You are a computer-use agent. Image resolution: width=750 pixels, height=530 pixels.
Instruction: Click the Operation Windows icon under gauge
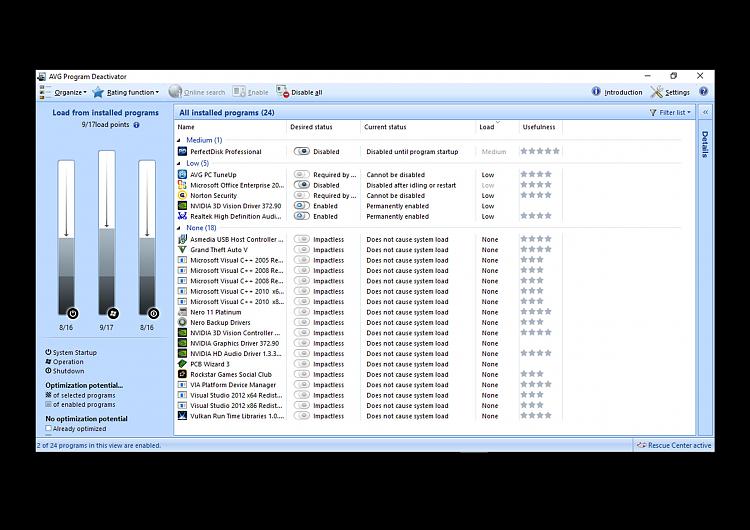(x=113, y=314)
